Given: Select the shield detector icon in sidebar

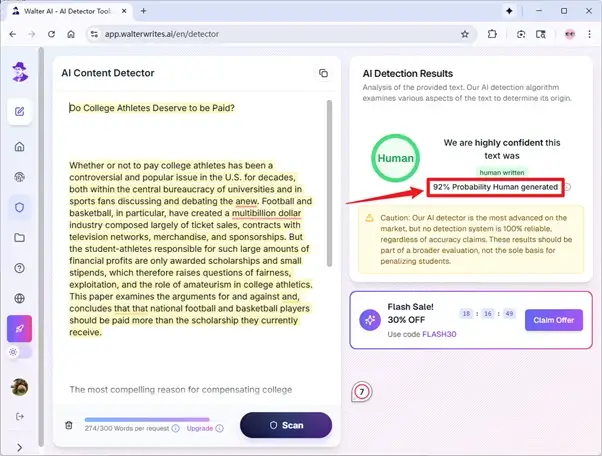Looking at the screenshot, I should point(19,207).
